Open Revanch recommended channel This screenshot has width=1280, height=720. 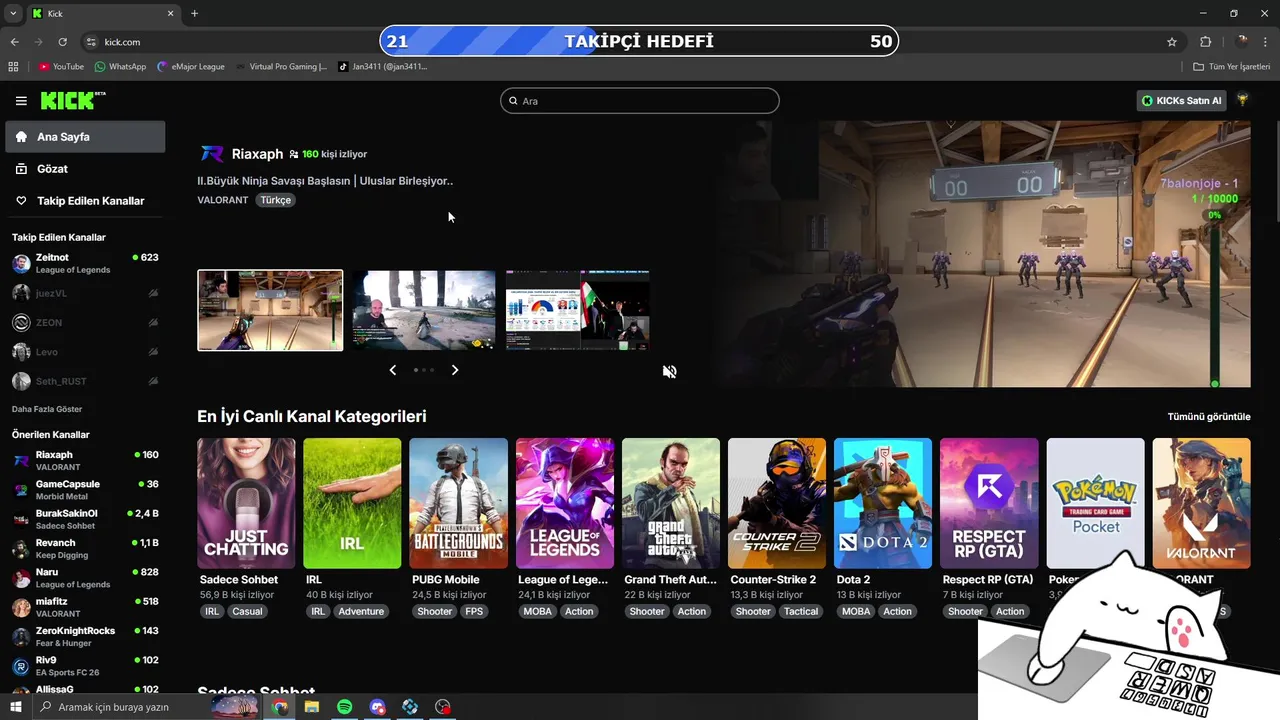(85, 549)
